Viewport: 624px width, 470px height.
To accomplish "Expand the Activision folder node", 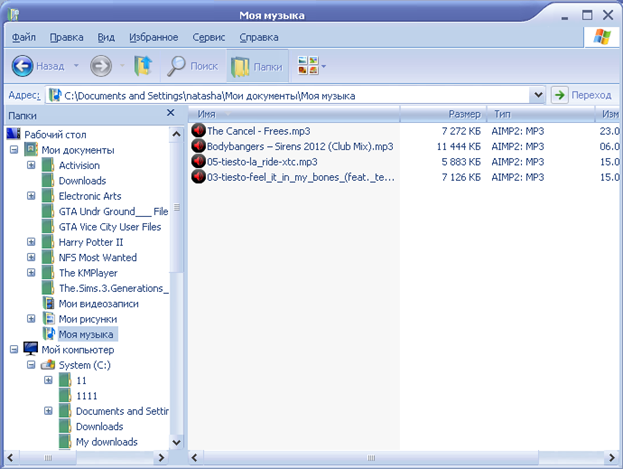I will (31, 165).
